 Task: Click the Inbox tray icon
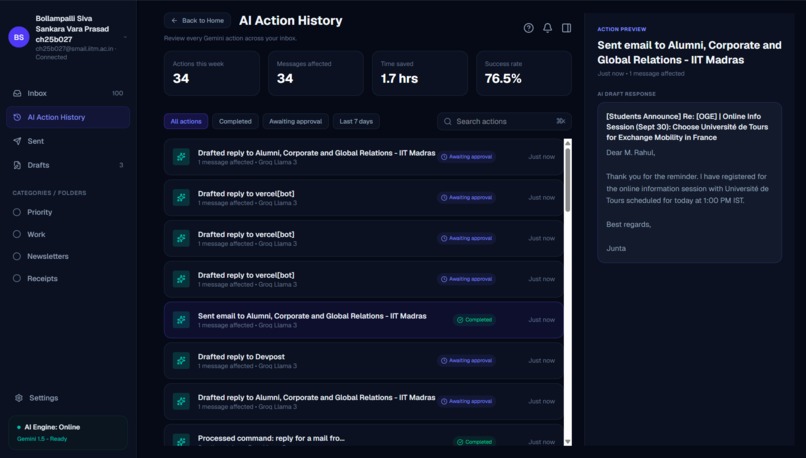[17, 93]
